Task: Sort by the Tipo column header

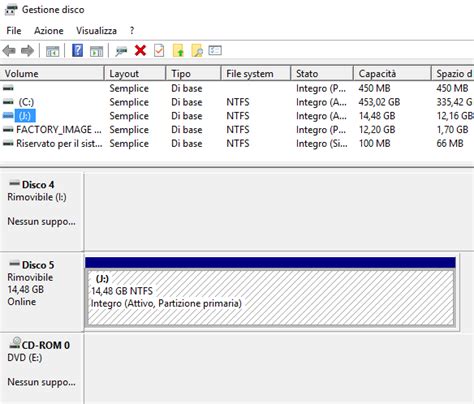Action: pos(193,73)
